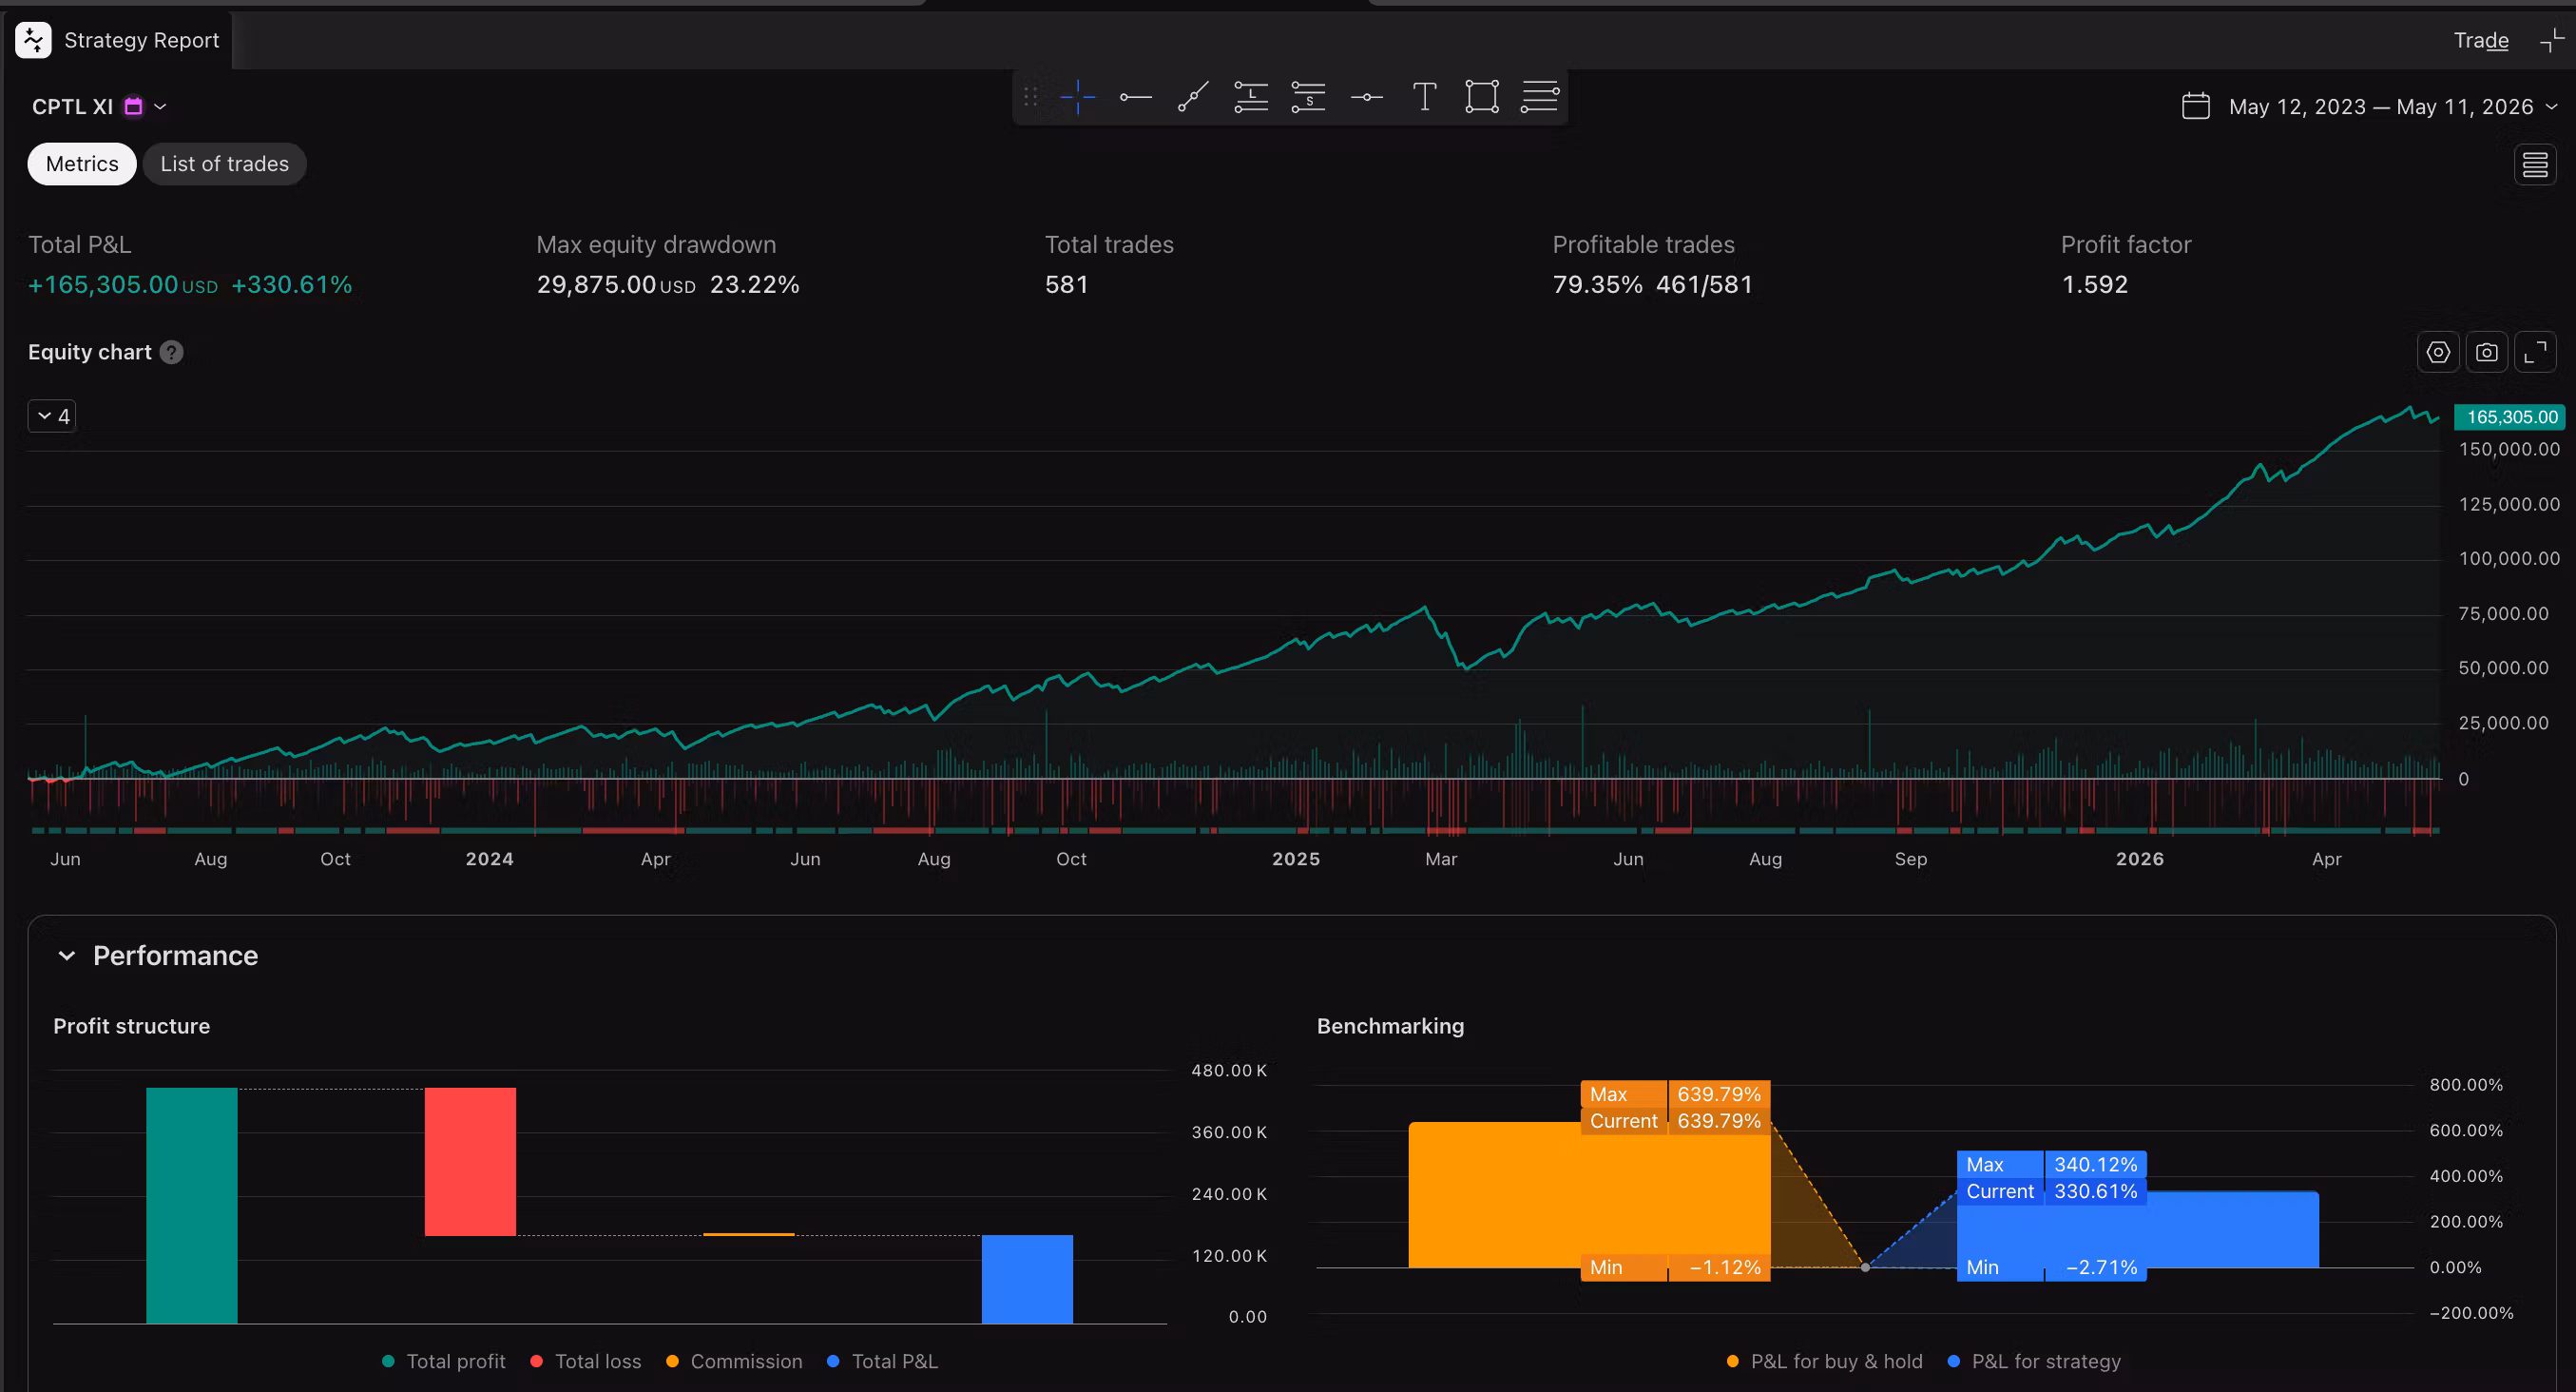This screenshot has width=2576, height=1392.
Task: Toggle the Commission legend item
Action: click(734, 1361)
